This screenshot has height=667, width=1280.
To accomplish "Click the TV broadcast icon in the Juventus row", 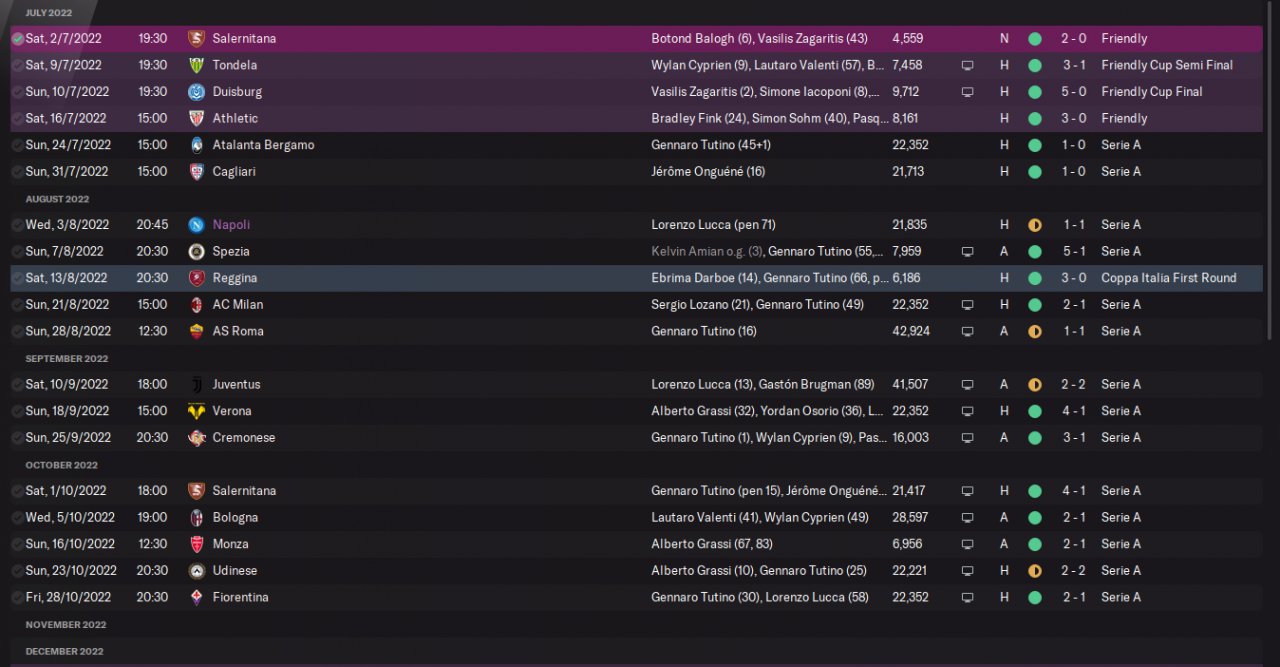I will (967, 384).
